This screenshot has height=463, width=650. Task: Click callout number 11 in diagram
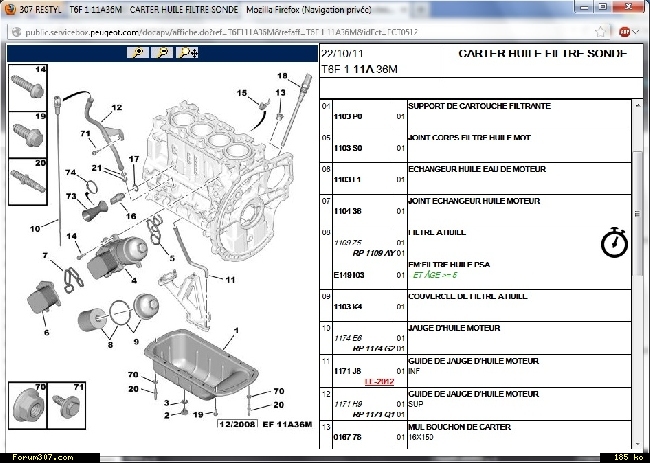tap(230, 280)
